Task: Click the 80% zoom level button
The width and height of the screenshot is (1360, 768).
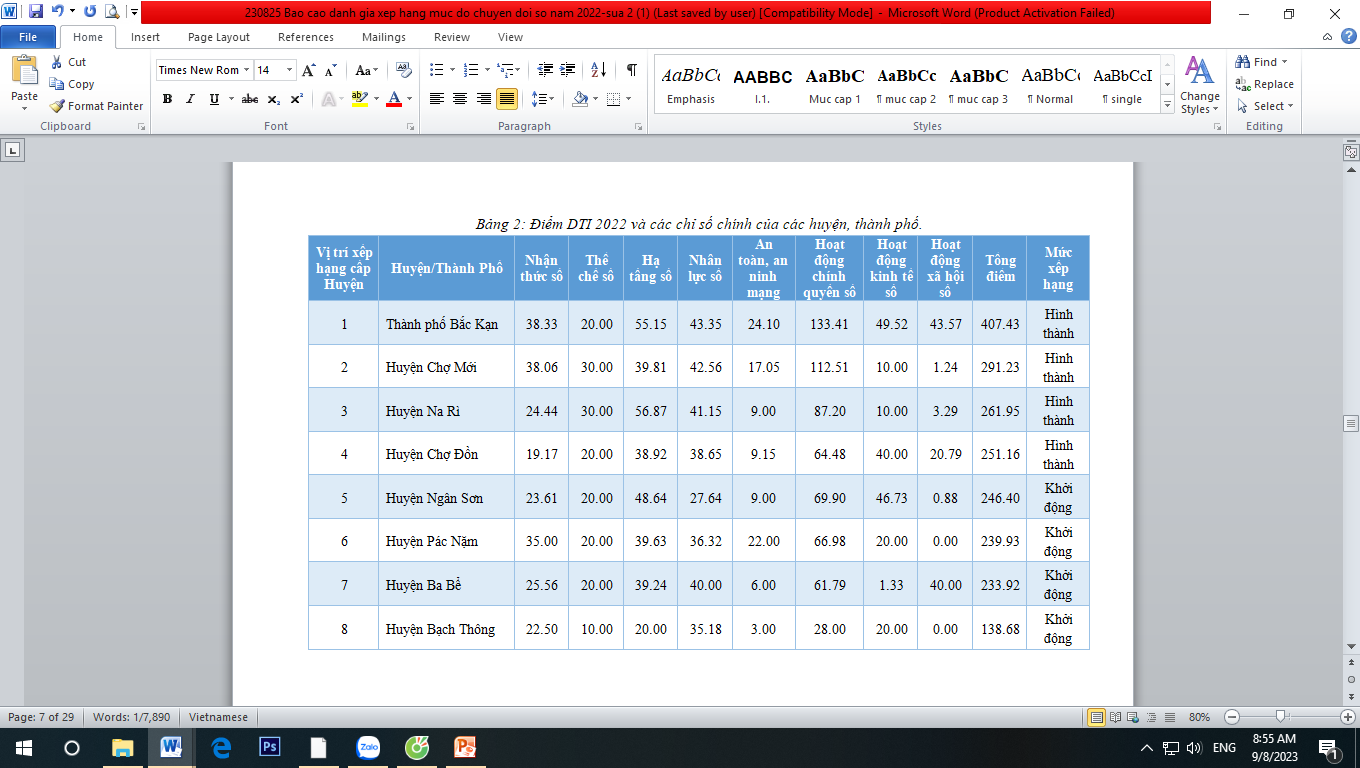Action: (x=1199, y=717)
